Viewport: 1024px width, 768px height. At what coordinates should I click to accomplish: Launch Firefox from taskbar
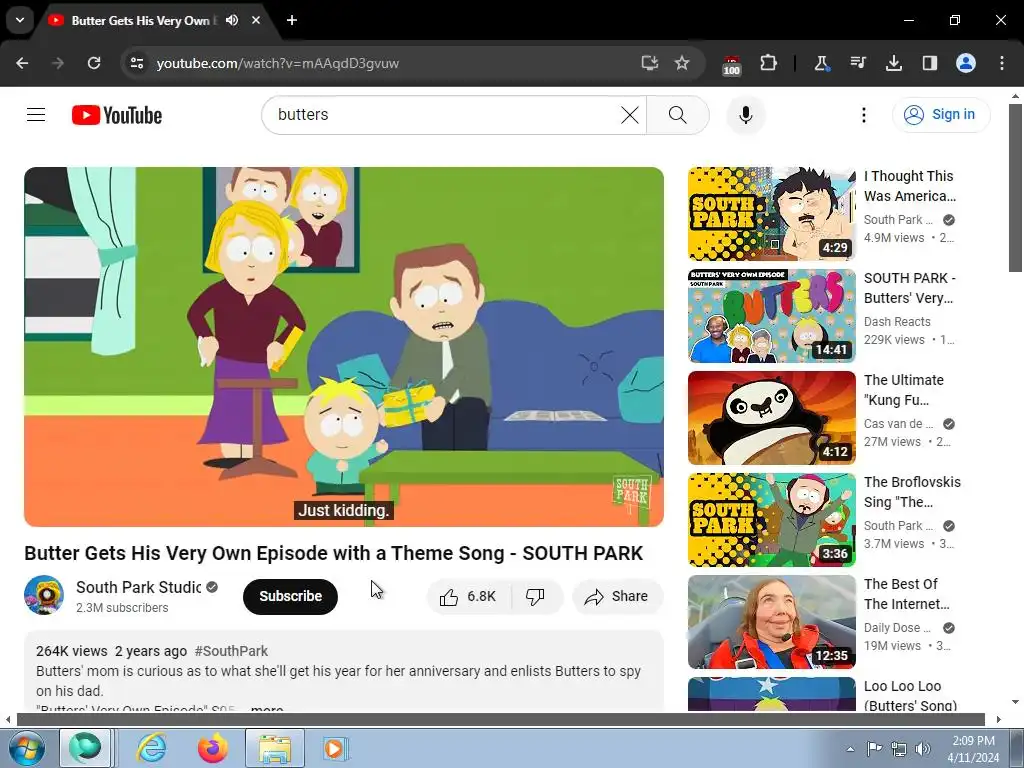click(212, 748)
